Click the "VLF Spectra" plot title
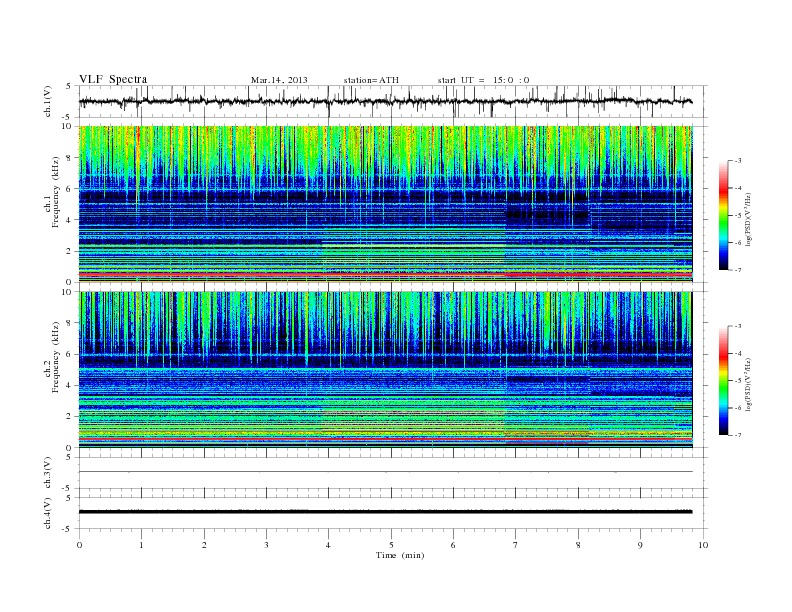 [x=113, y=79]
